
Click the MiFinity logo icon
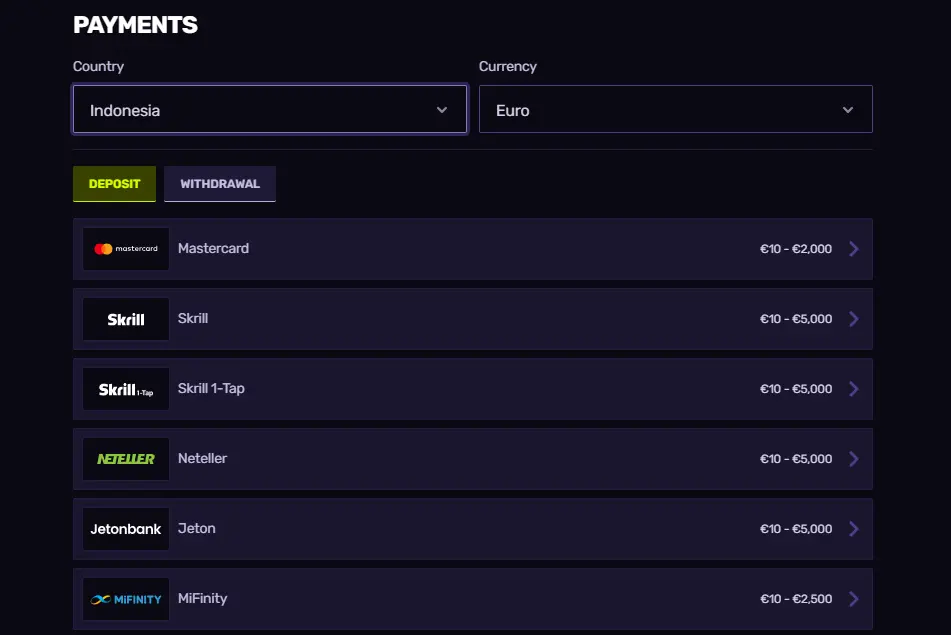[x=125, y=598]
